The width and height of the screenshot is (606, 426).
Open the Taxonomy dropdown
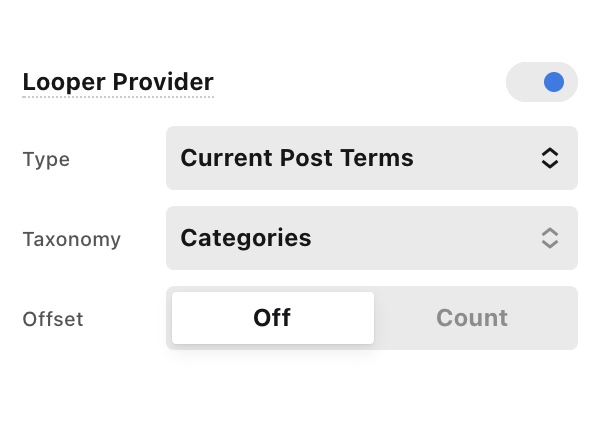(371, 238)
